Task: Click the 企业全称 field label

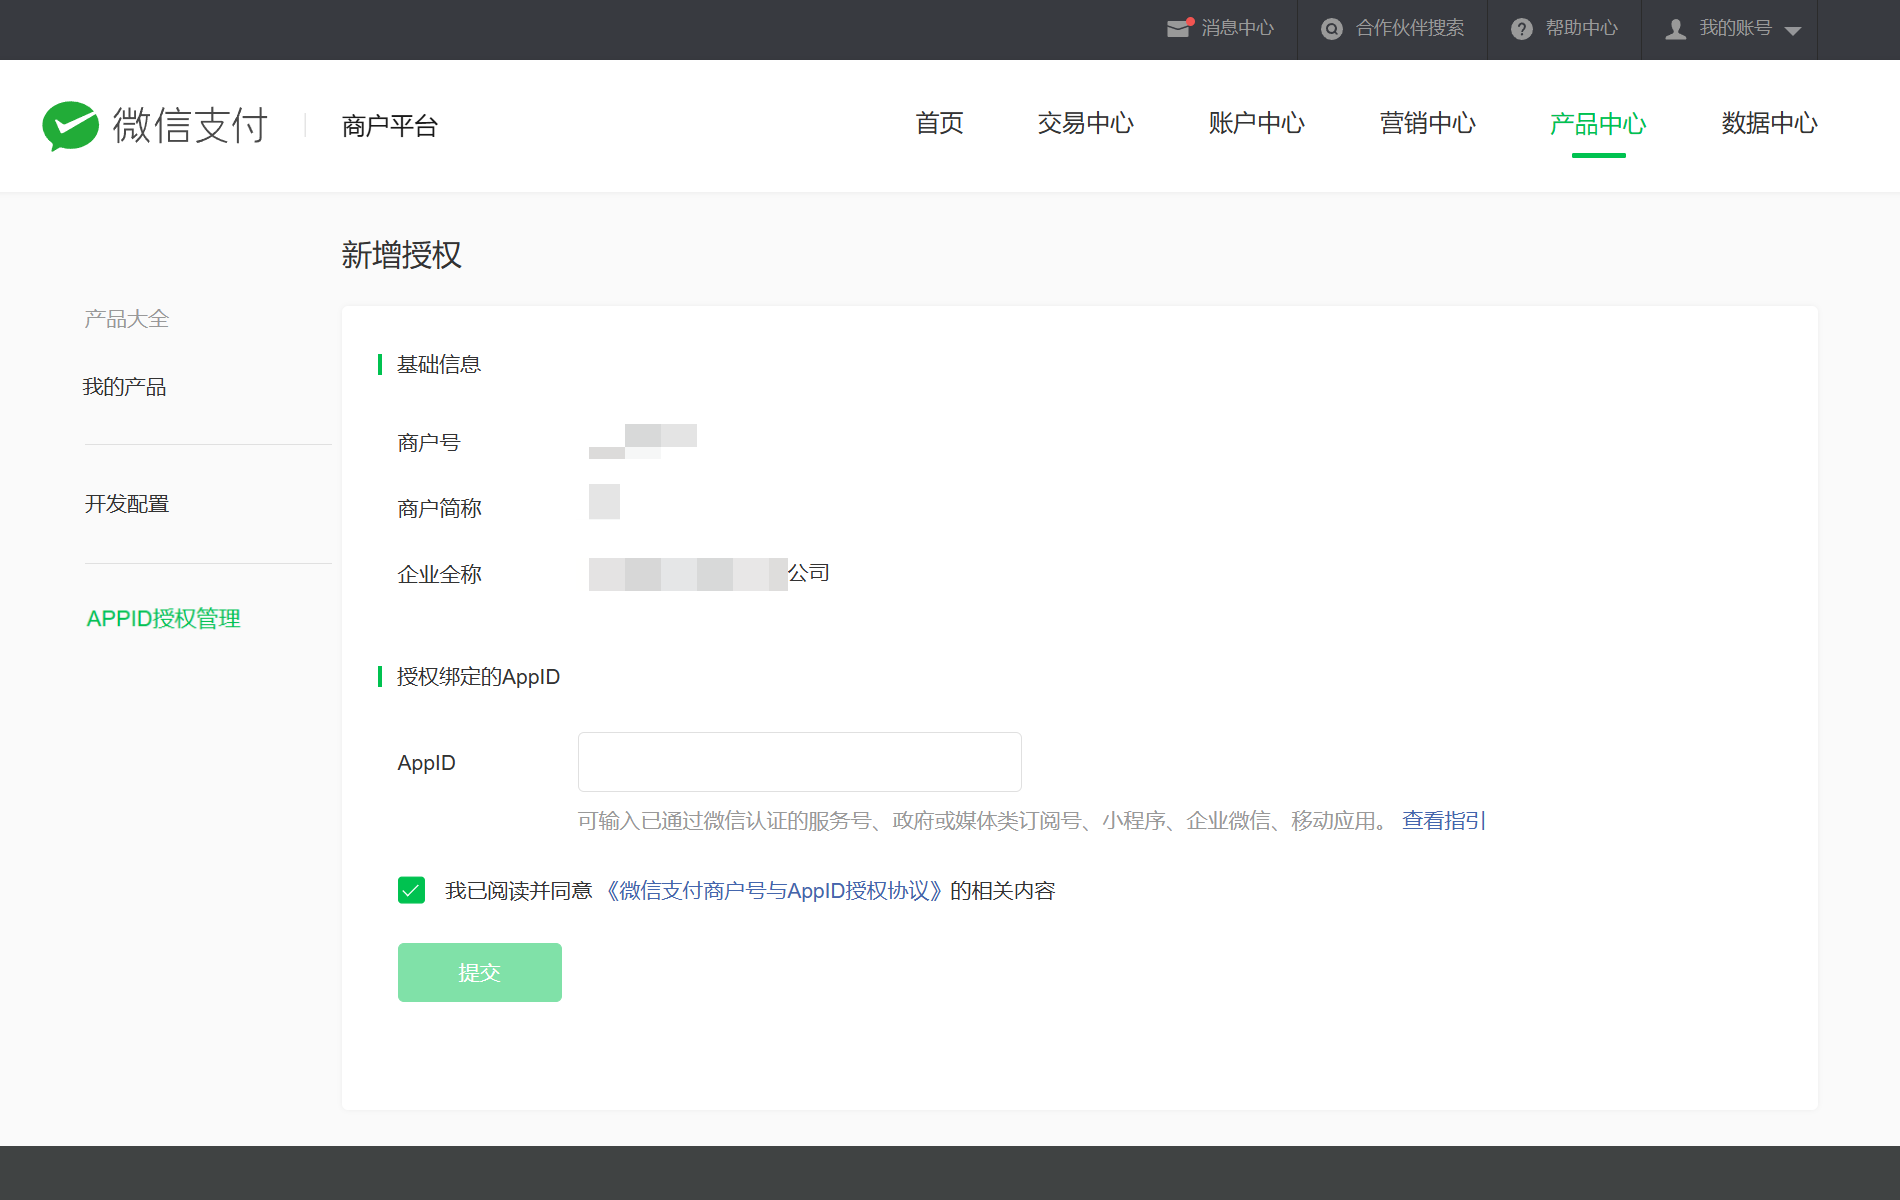Action: click(x=440, y=575)
